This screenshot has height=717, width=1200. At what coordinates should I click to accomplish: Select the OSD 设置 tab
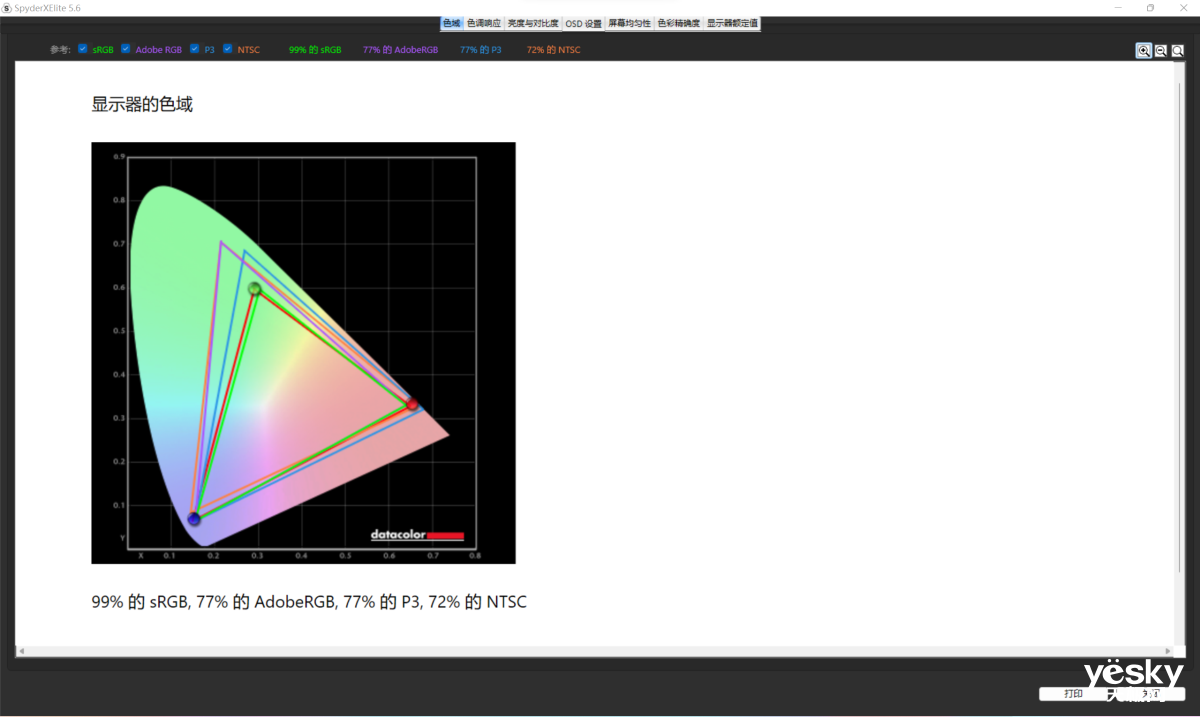coord(583,23)
